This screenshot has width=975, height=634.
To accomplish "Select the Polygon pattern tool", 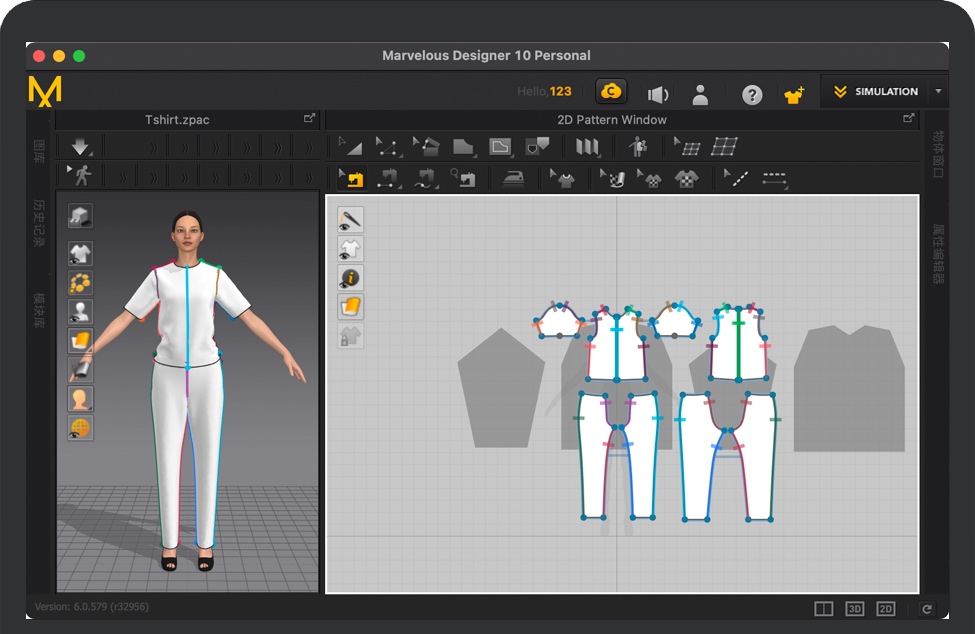I will click(462, 147).
